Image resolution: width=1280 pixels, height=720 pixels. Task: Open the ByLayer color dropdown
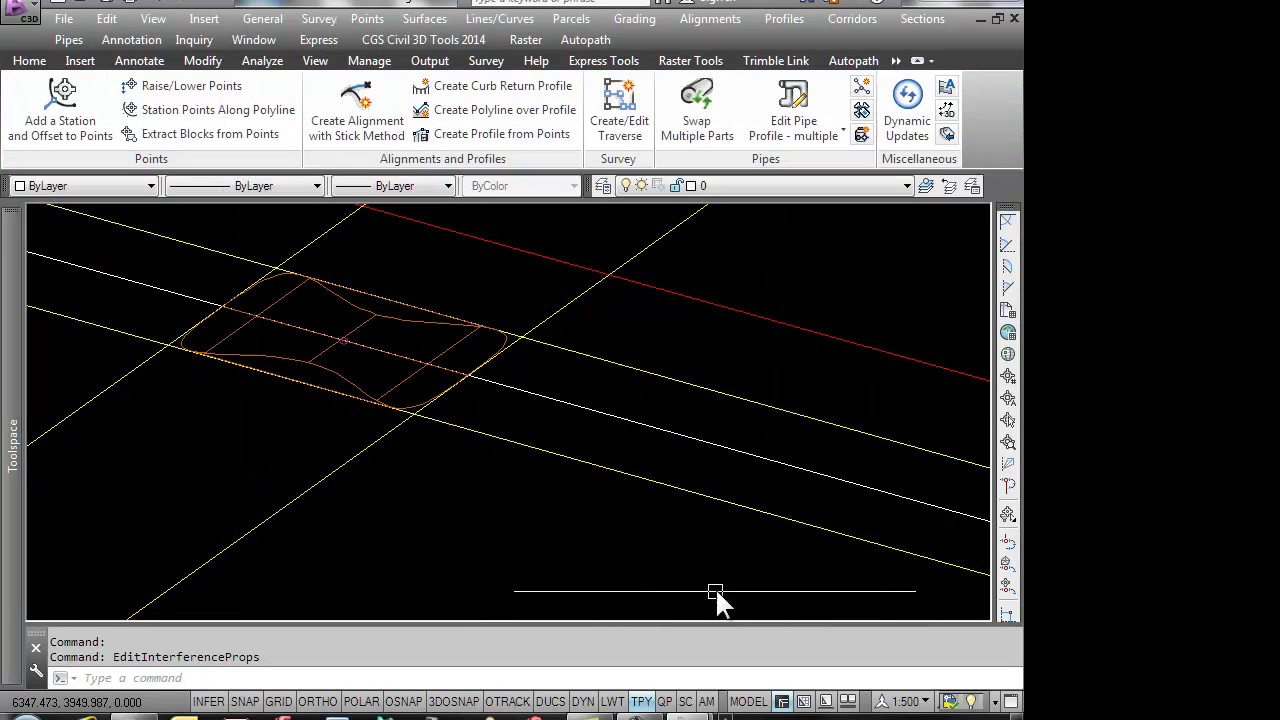point(150,186)
